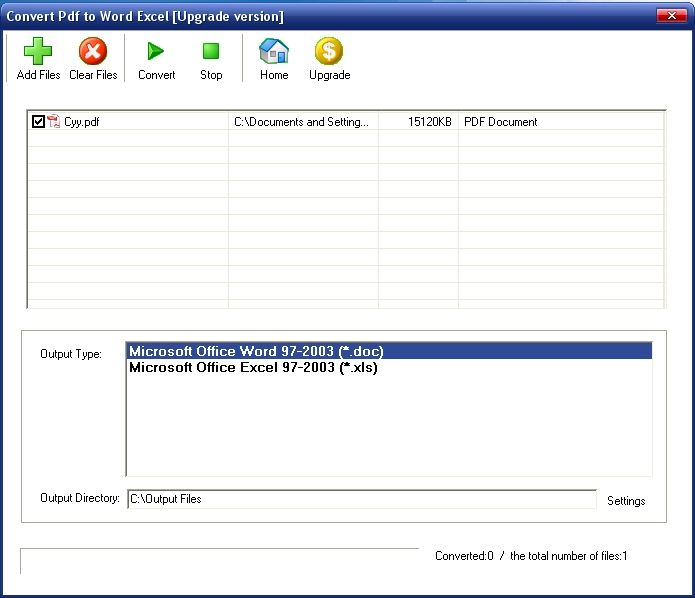This screenshot has width=695, height=598.
Task: Click the conversion progress bar
Action: (220, 560)
